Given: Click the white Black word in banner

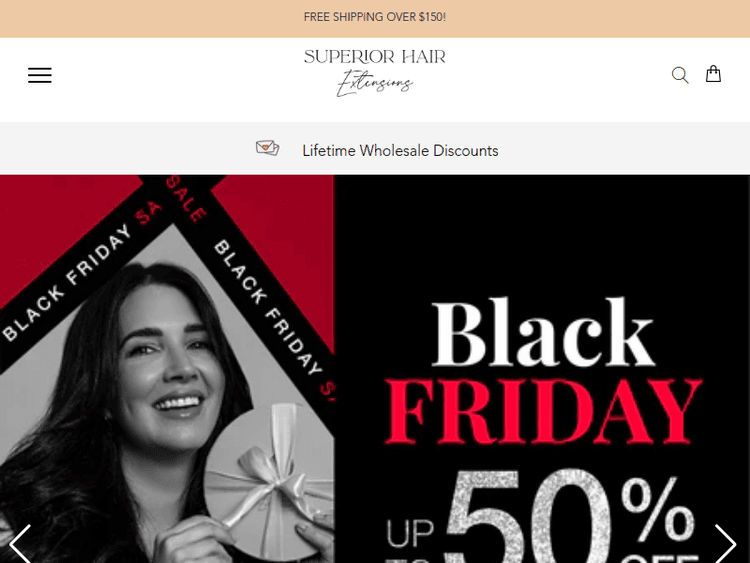Looking at the screenshot, I should 543,331.
